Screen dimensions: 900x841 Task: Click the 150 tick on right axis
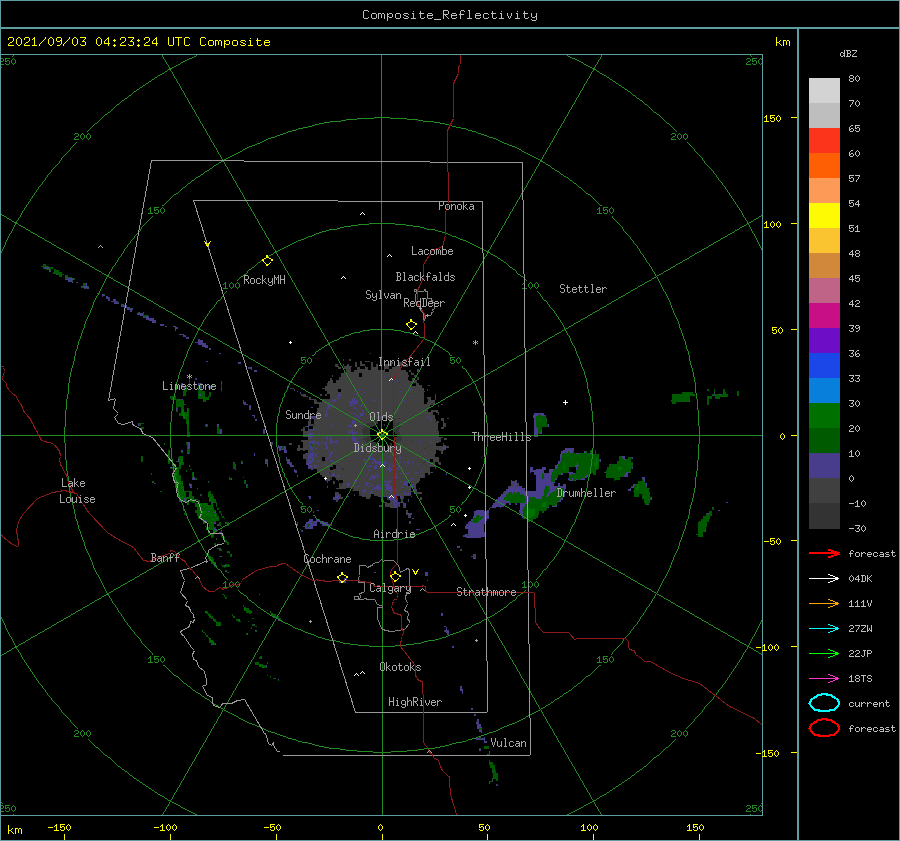[x=772, y=118]
